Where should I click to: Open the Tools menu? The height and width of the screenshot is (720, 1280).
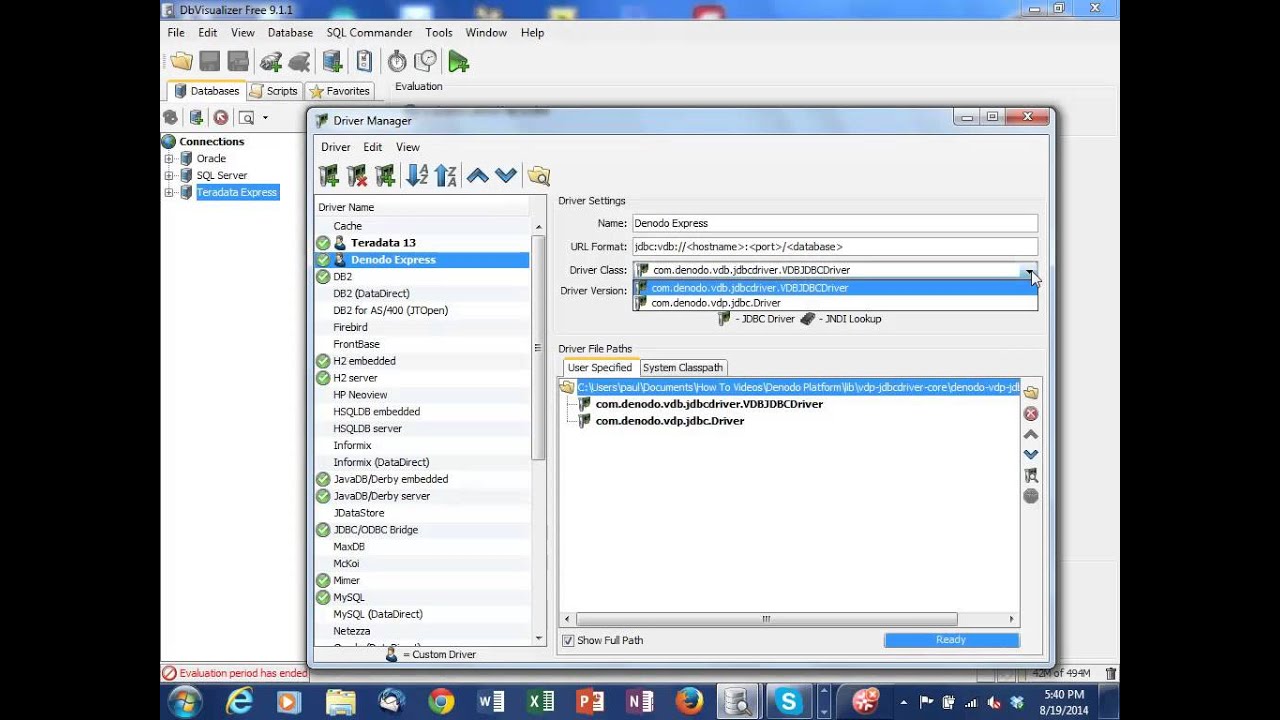click(438, 32)
